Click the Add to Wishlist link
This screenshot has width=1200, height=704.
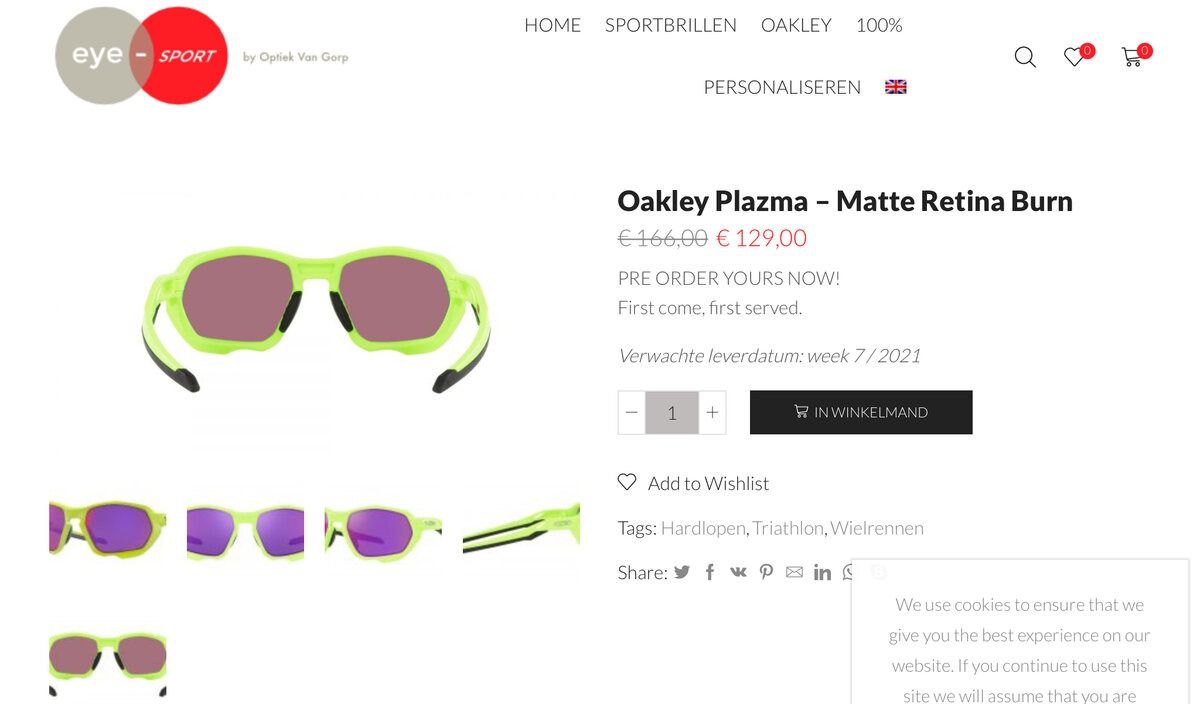pyautogui.click(x=708, y=484)
